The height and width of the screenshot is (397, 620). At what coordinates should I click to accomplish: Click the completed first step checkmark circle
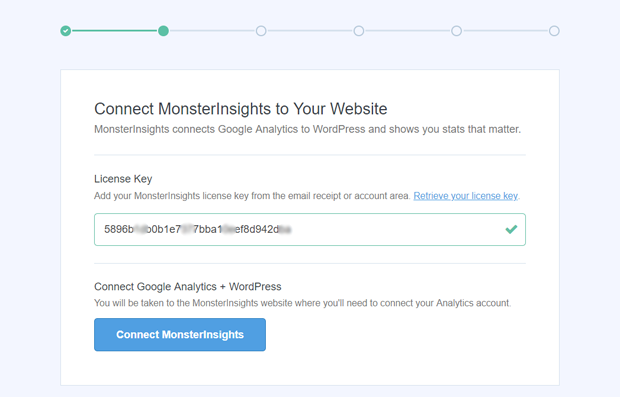click(x=66, y=31)
